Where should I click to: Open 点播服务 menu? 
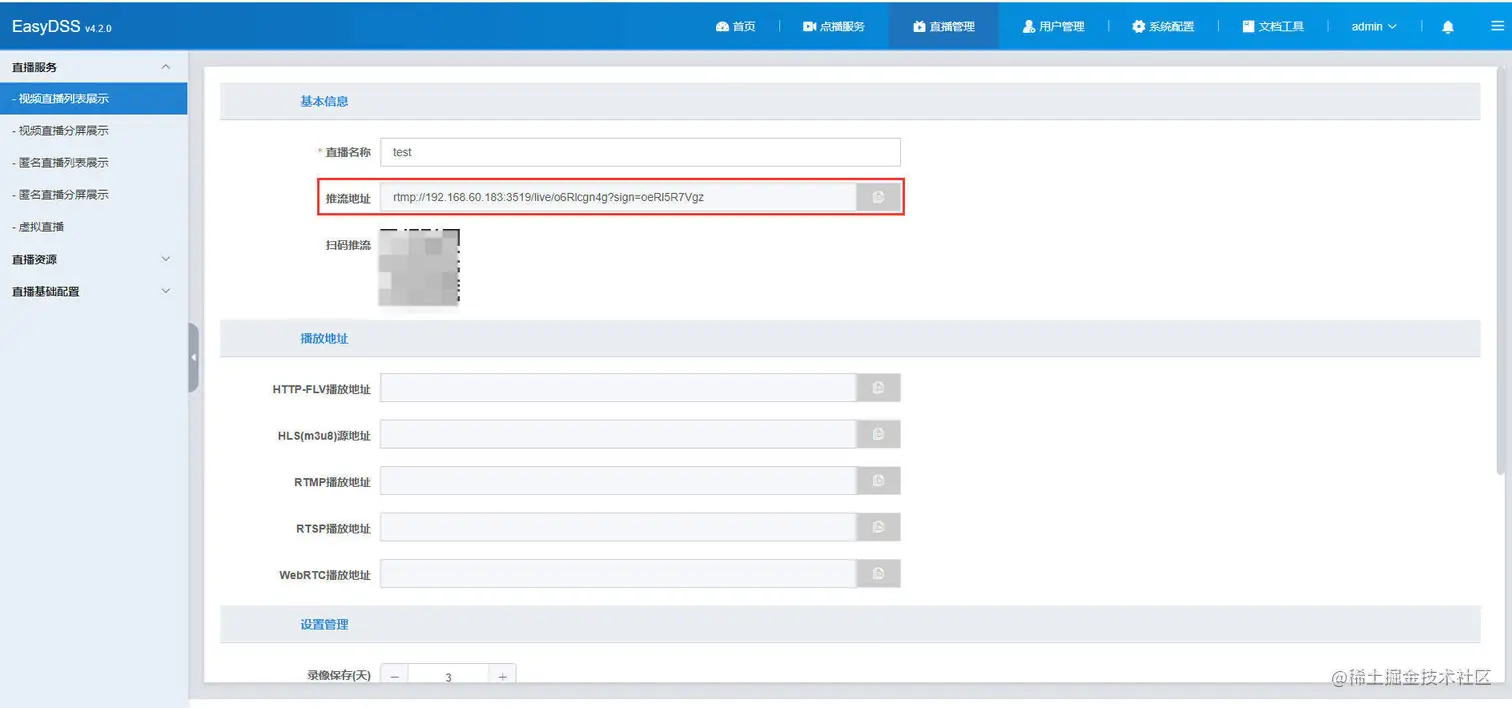tap(834, 27)
